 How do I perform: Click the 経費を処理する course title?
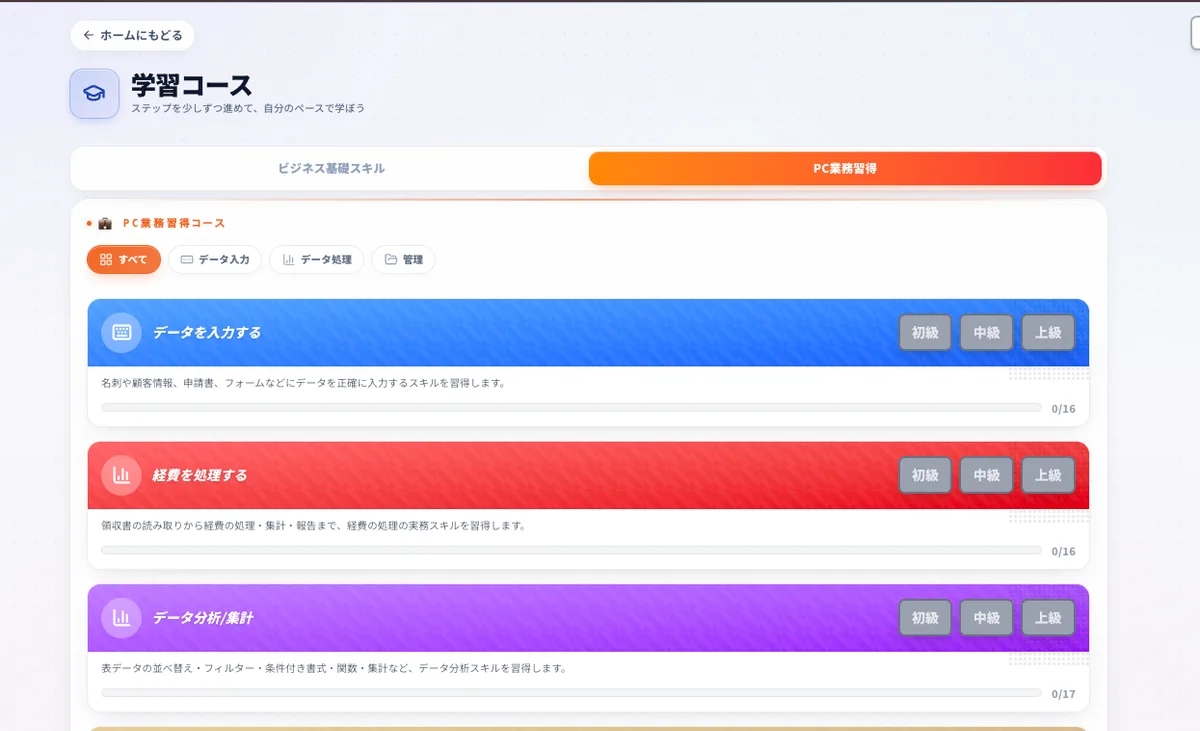pos(200,475)
